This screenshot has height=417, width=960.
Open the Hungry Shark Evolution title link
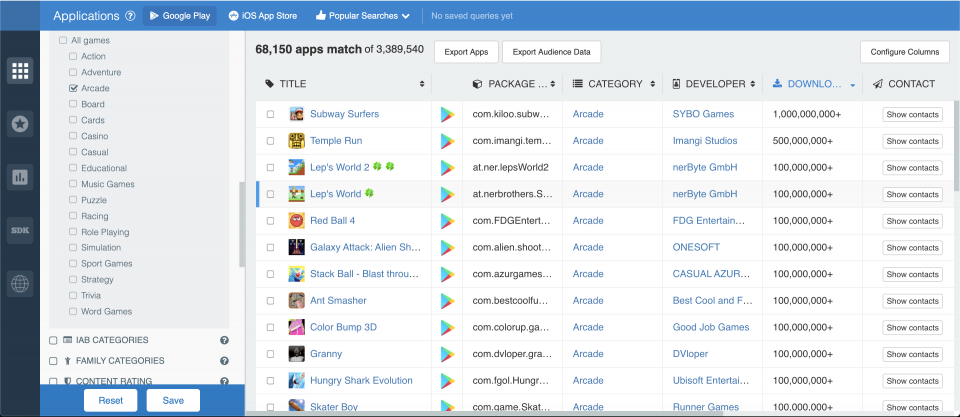tap(361, 380)
